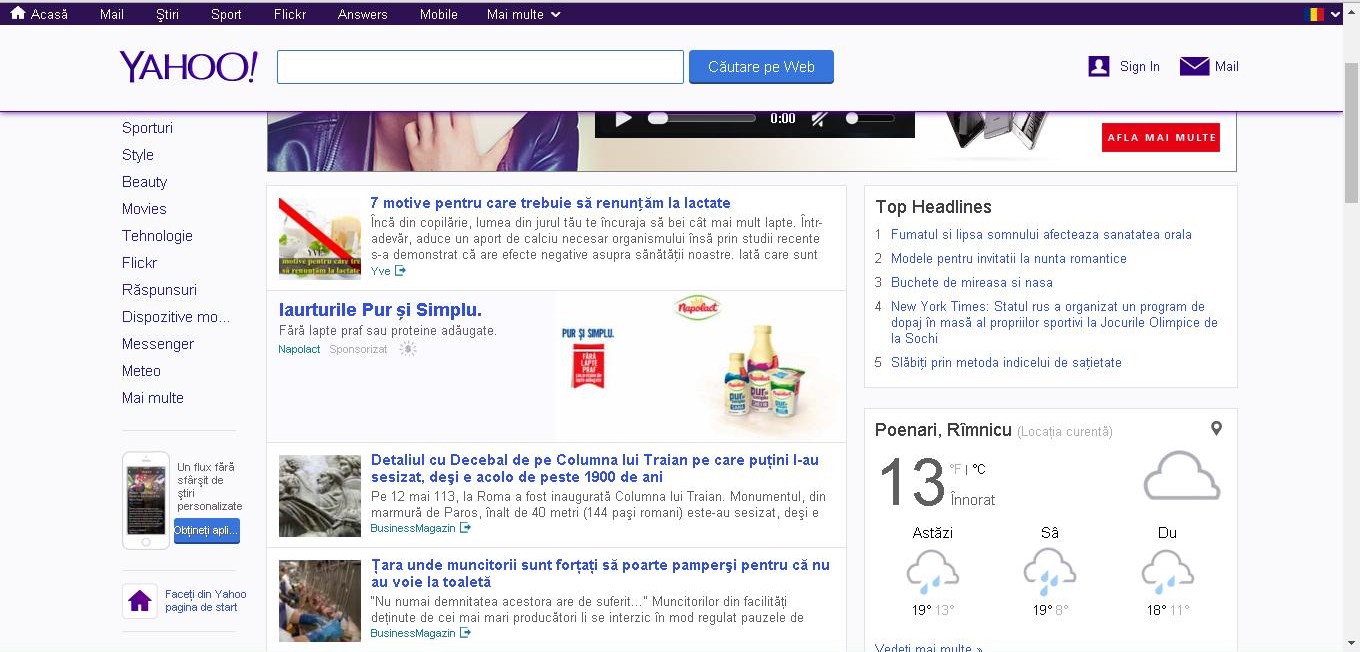Open Sporturi in left sidebar
This screenshot has width=1360, height=652.
point(147,128)
